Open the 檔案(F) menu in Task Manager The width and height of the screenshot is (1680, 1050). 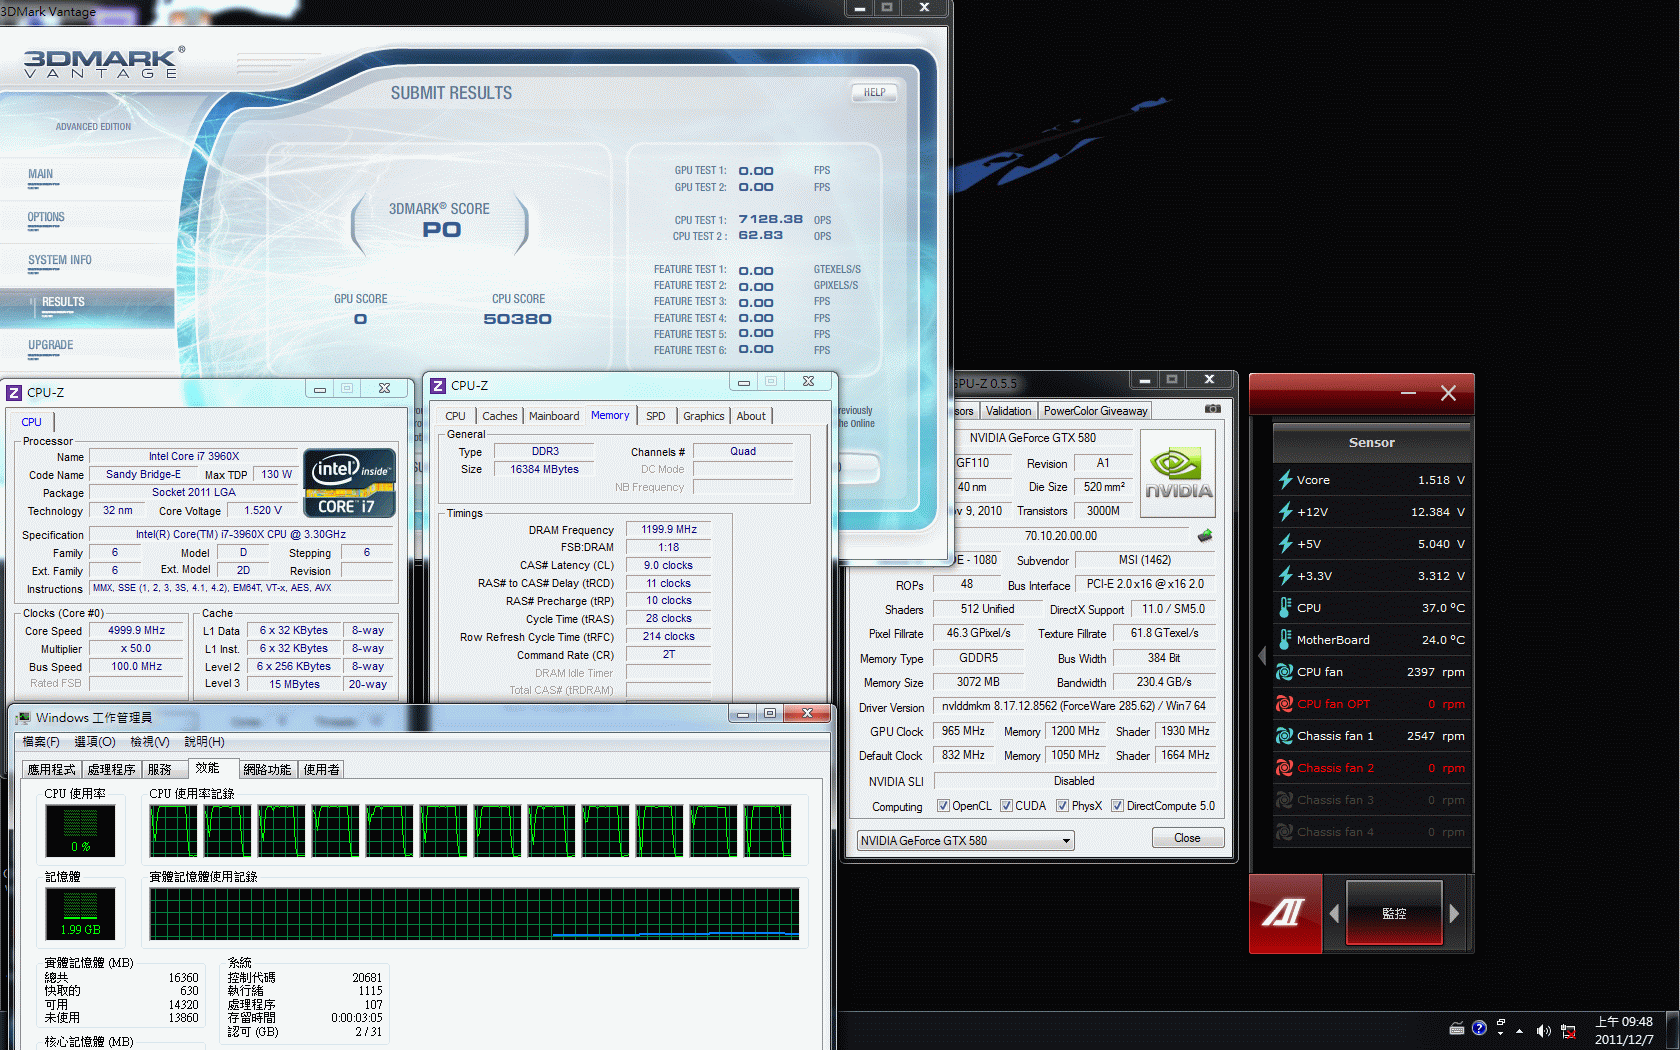pos(41,742)
